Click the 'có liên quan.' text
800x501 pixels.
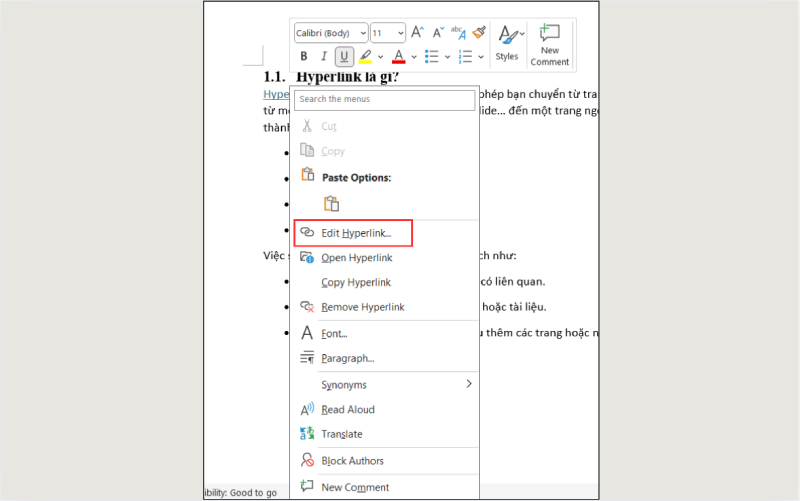coord(513,282)
